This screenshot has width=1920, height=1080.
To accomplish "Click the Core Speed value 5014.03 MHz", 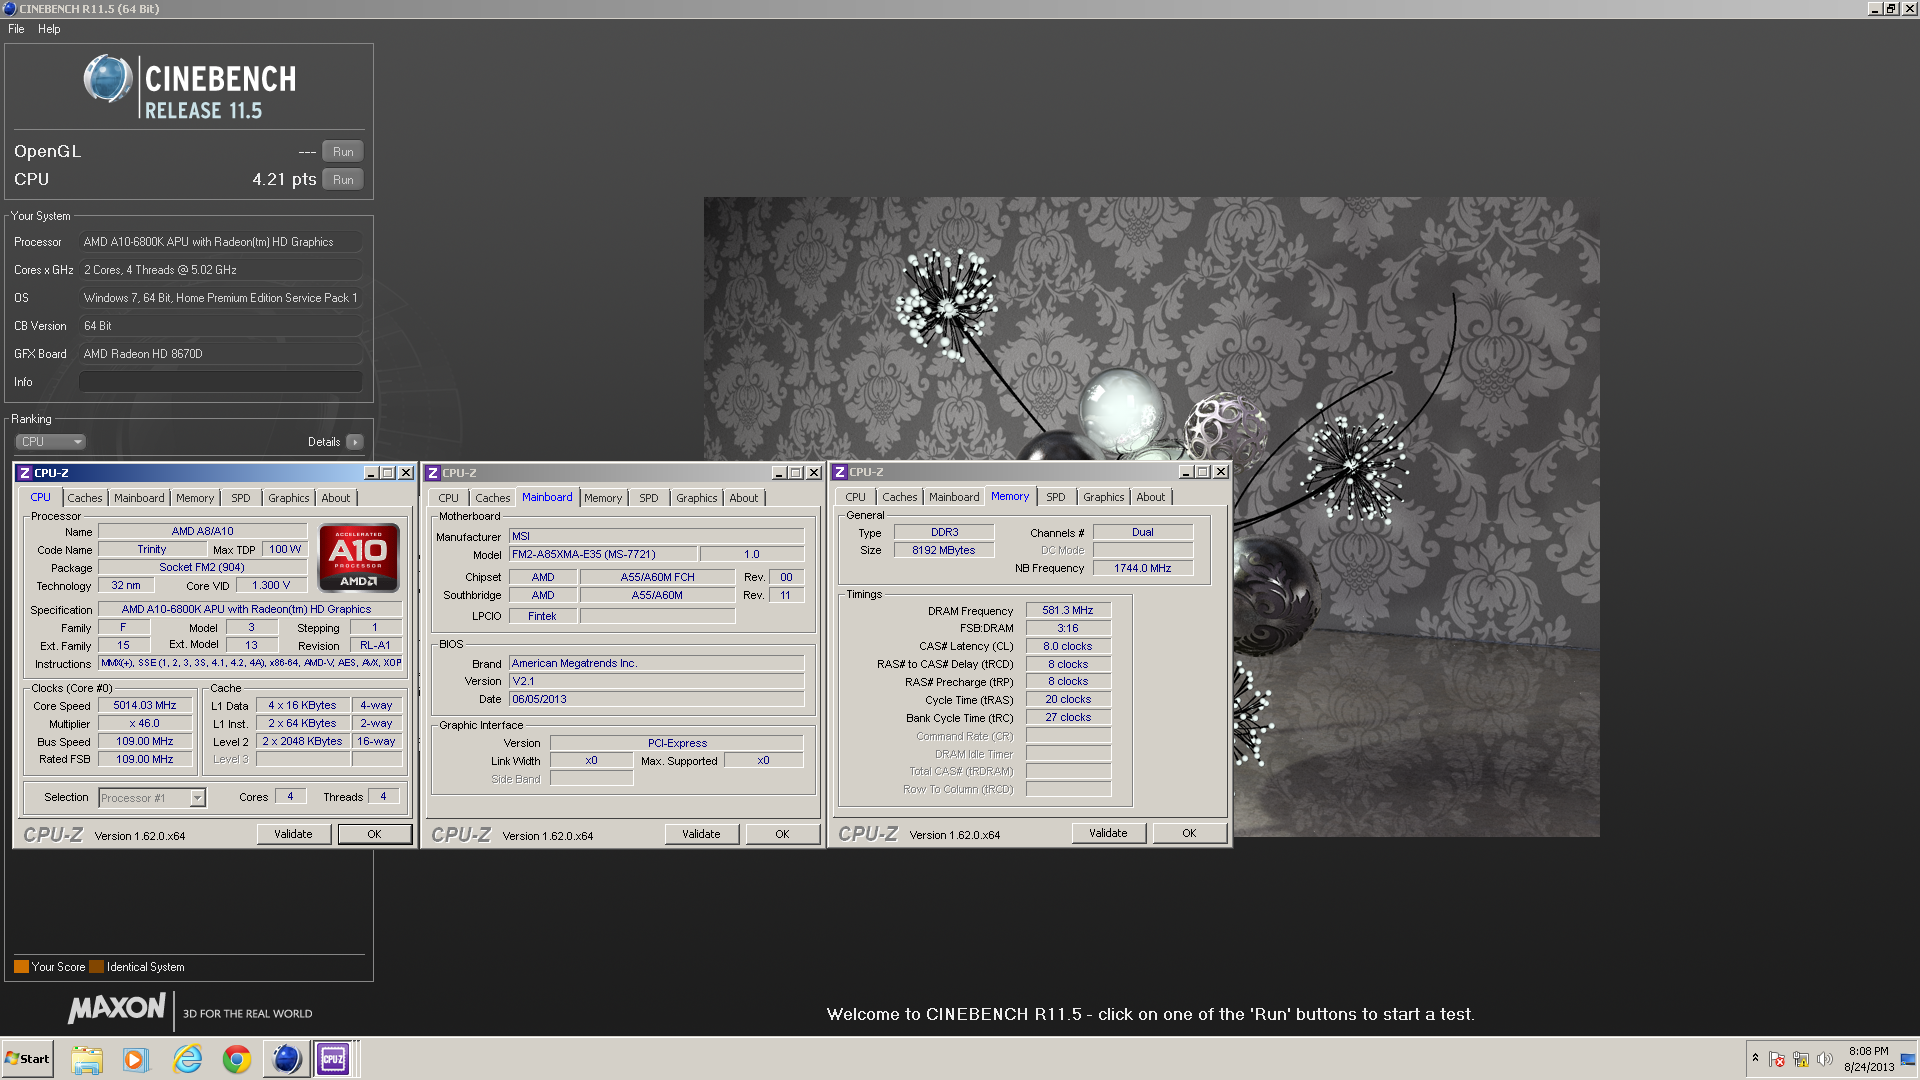I will click(x=145, y=706).
